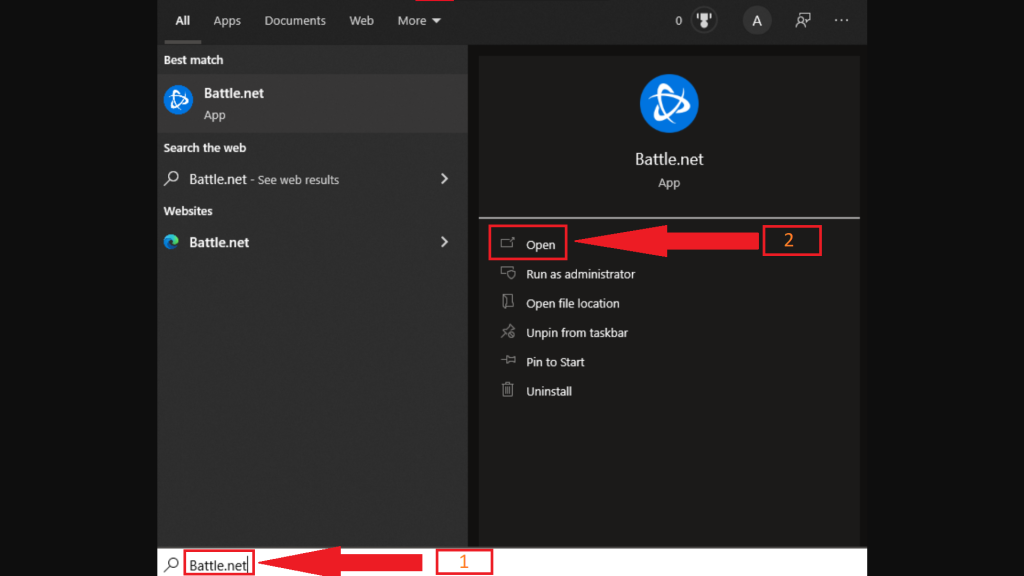Click the Unpin from taskbar icon

507,332
